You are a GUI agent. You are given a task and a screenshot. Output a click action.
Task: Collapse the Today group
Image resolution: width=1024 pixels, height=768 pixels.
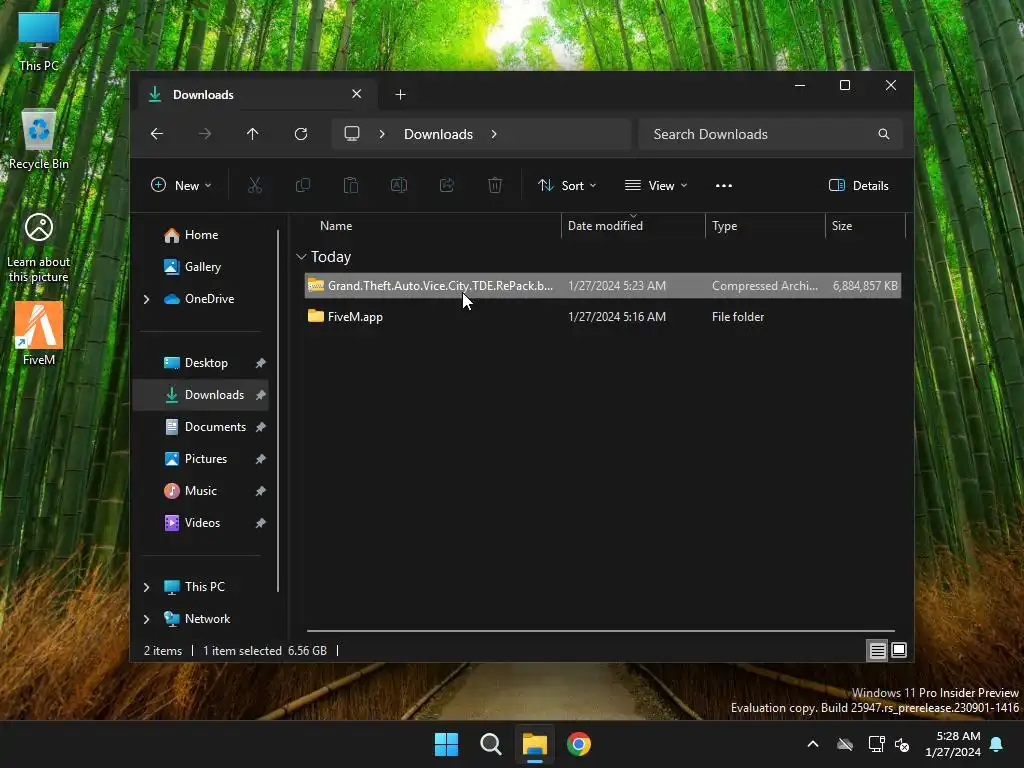pyautogui.click(x=301, y=257)
